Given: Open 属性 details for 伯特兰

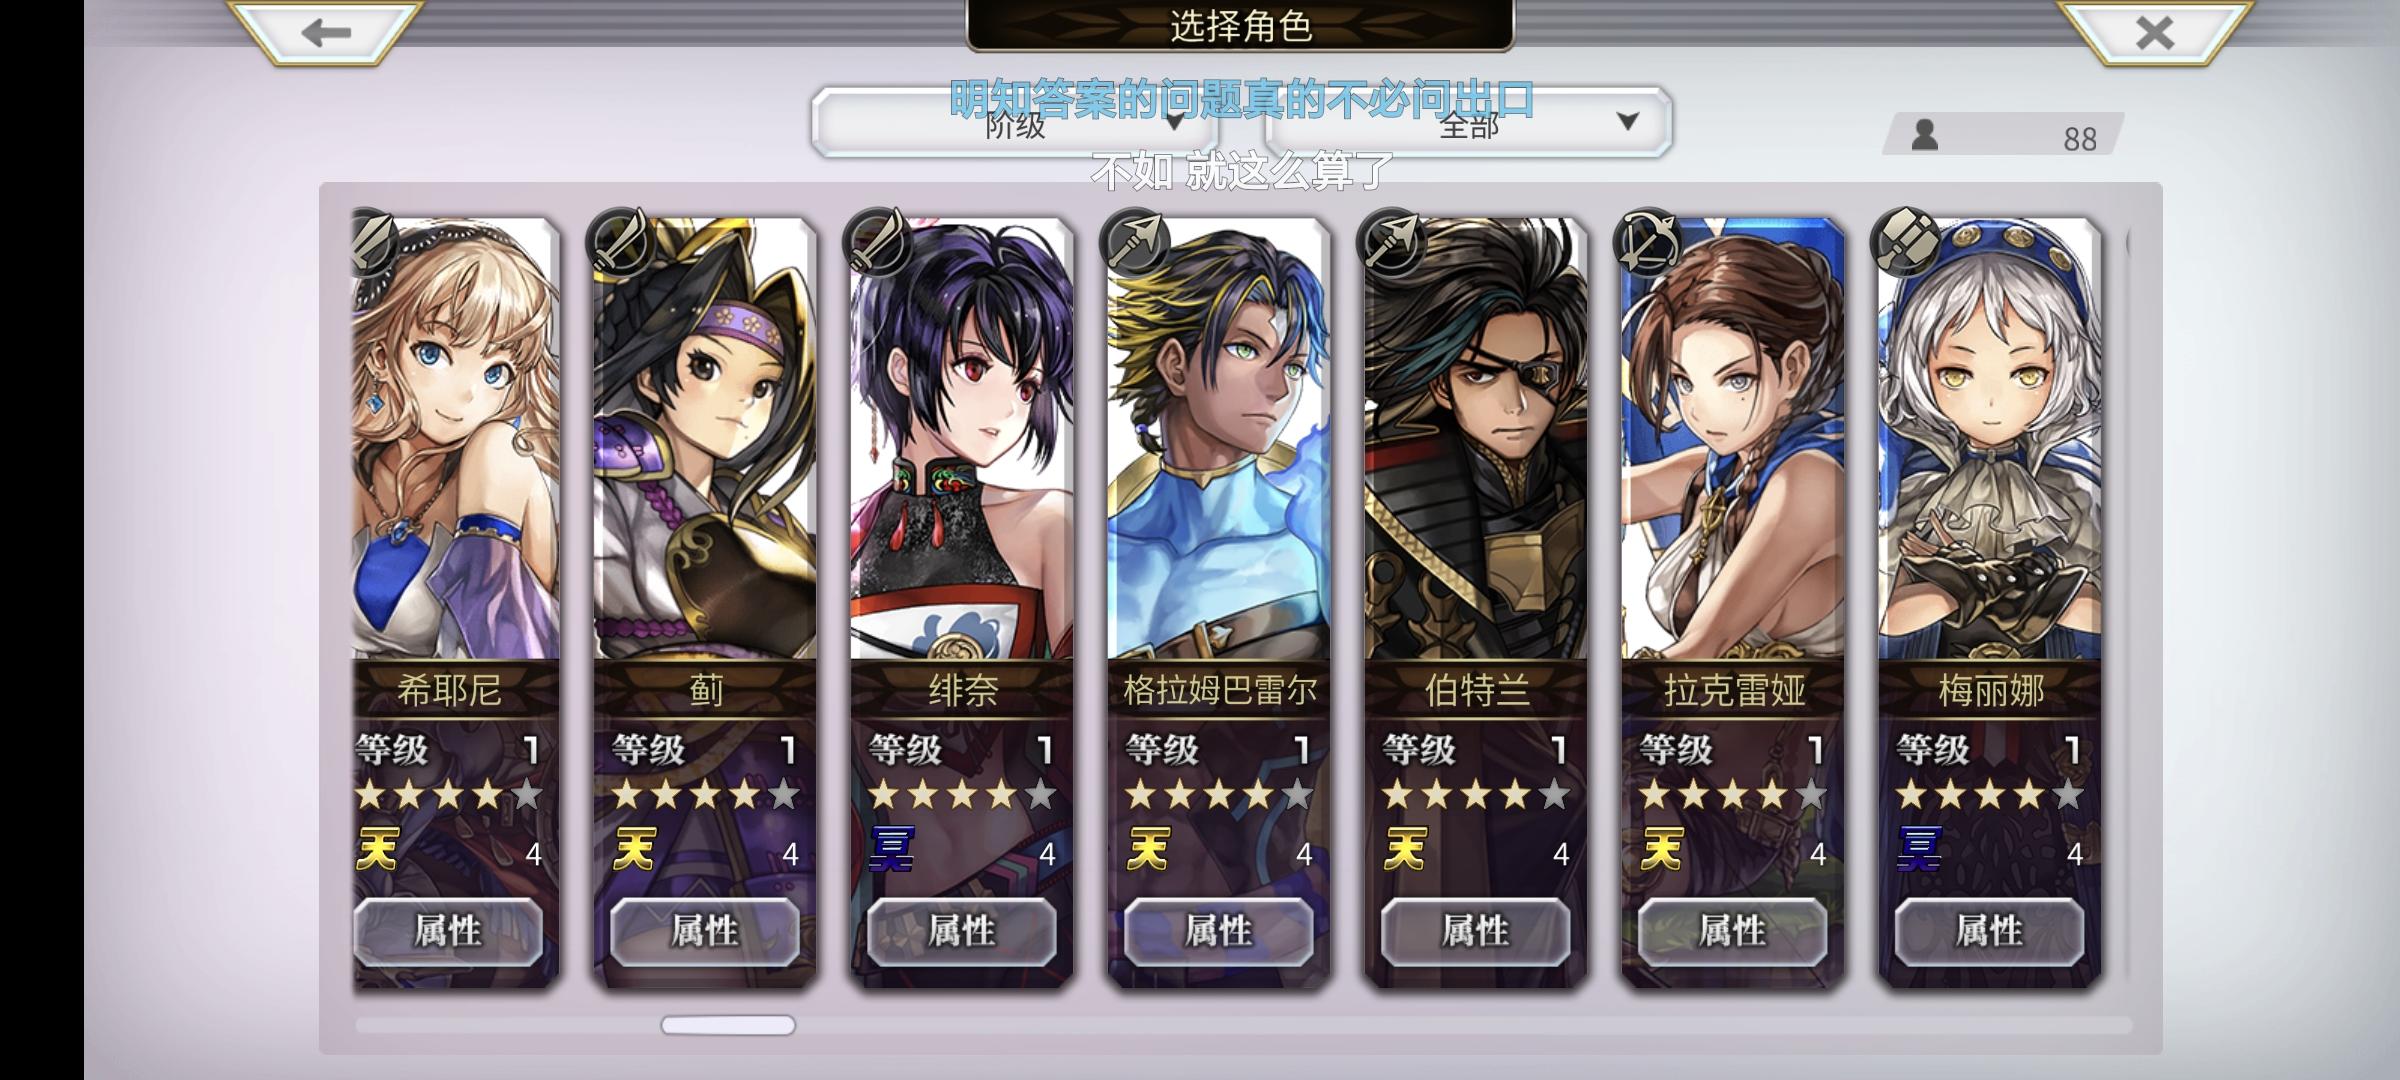Looking at the screenshot, I should pyautogui.click(x=1476, y=931).
